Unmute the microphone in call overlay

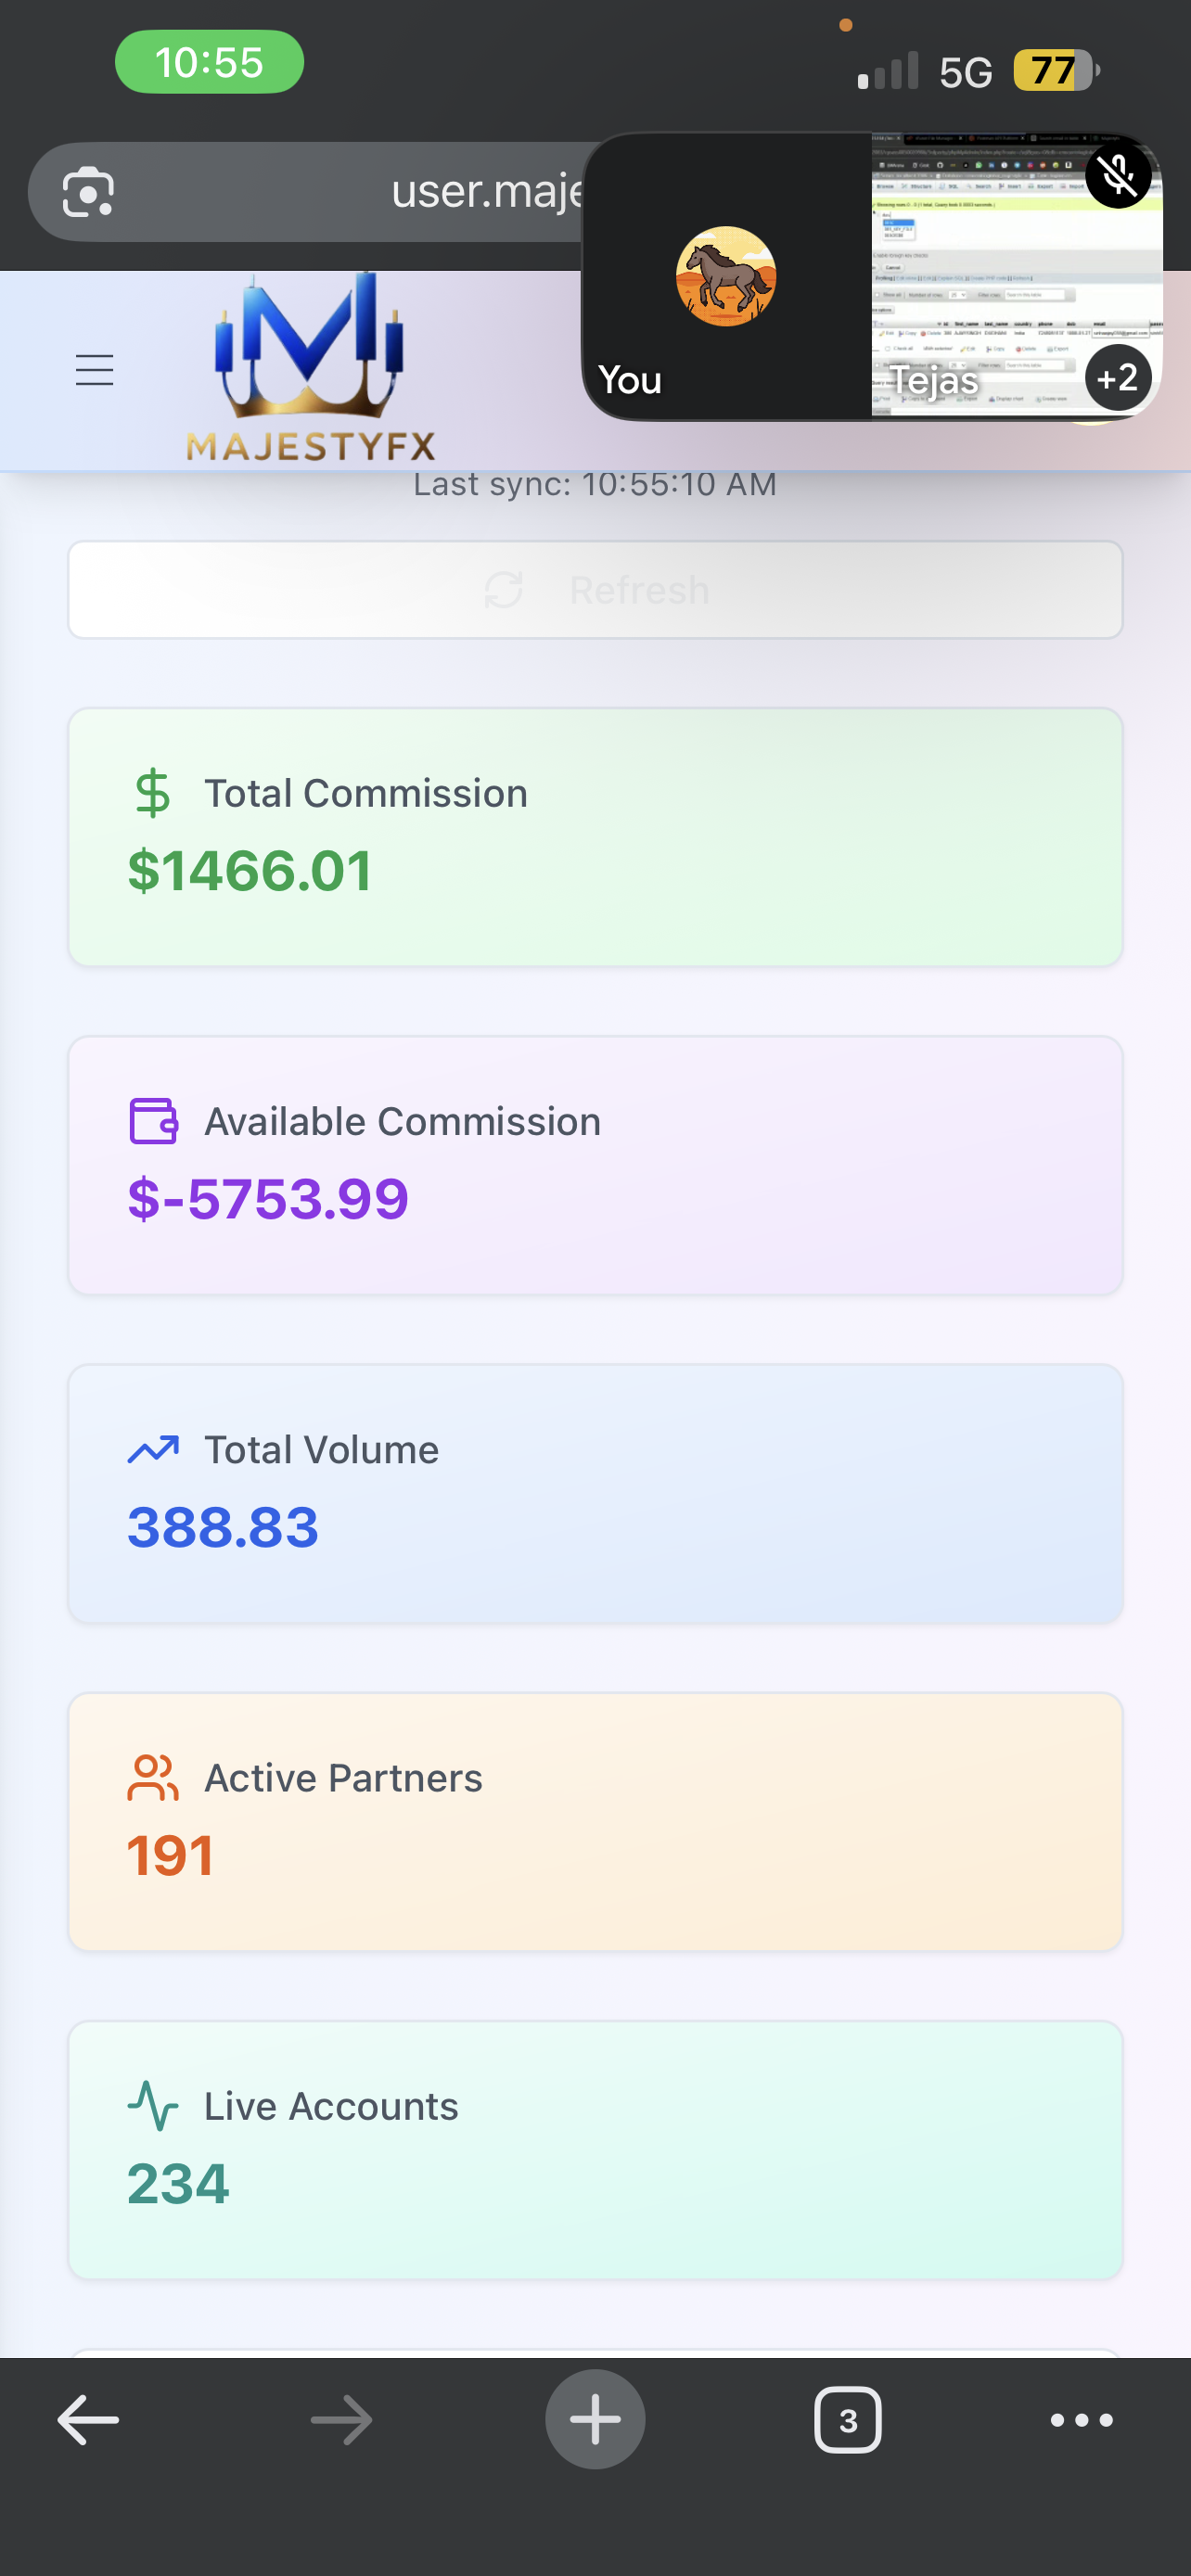[1117, 174]
